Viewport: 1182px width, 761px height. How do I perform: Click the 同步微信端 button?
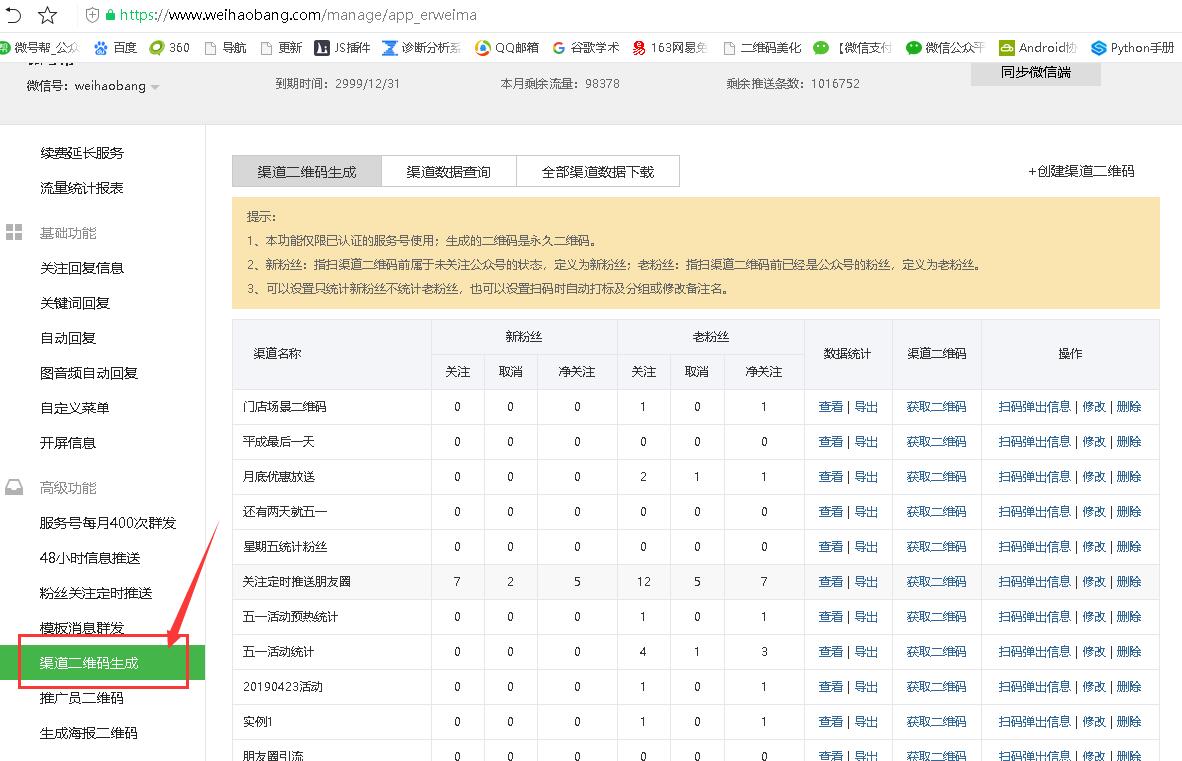pos(1036,72)
